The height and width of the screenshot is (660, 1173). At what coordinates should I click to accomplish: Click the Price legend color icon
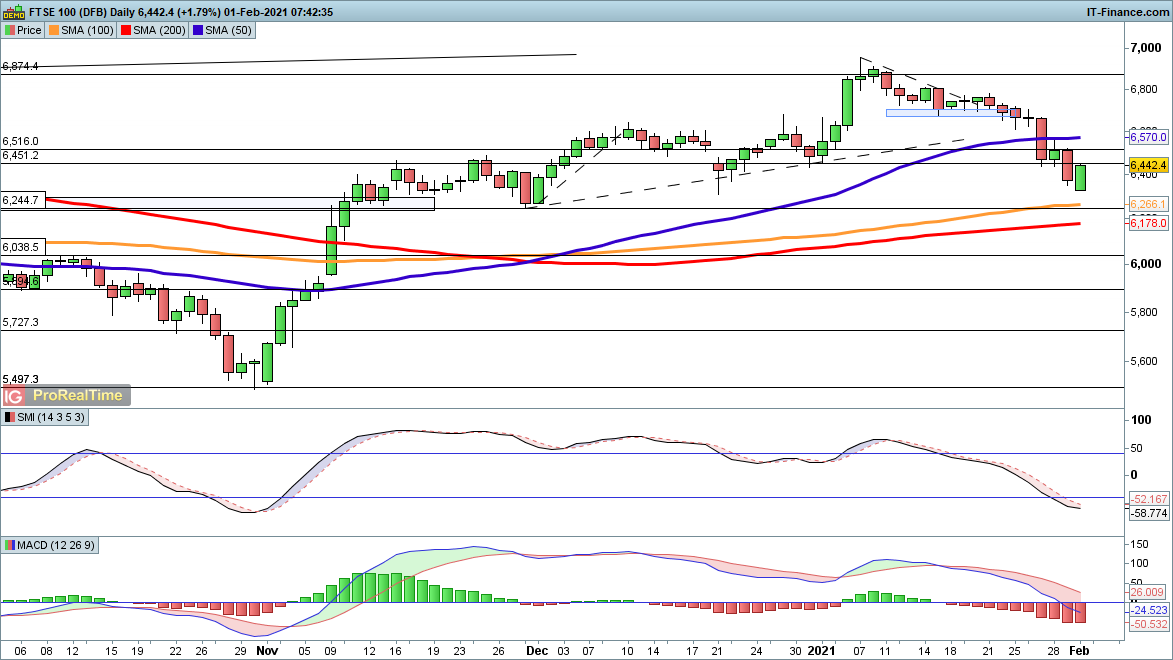(x=10, y=30)
